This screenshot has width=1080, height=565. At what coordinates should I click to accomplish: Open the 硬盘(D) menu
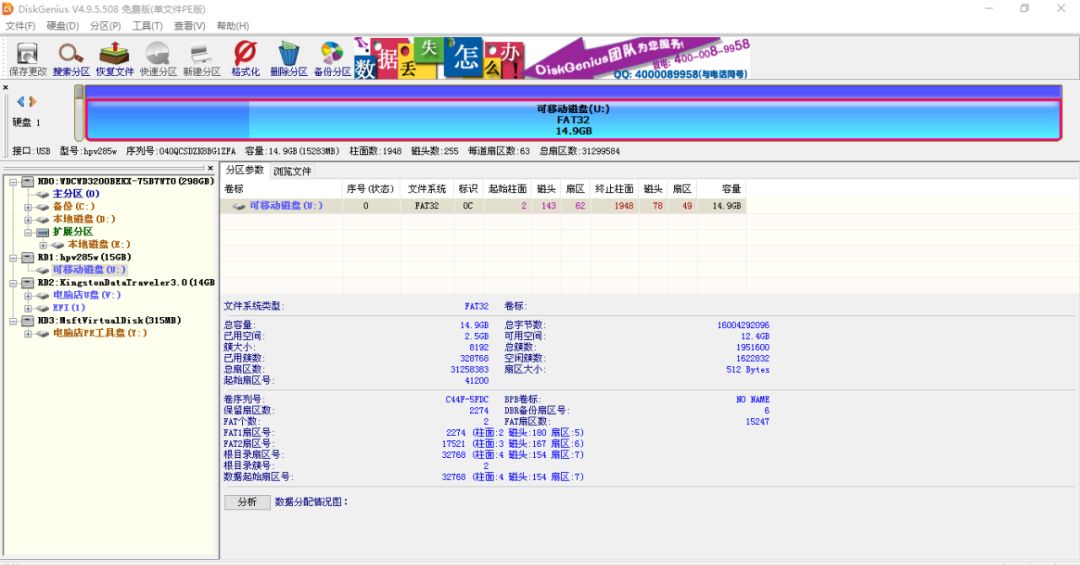pos(63,25)
